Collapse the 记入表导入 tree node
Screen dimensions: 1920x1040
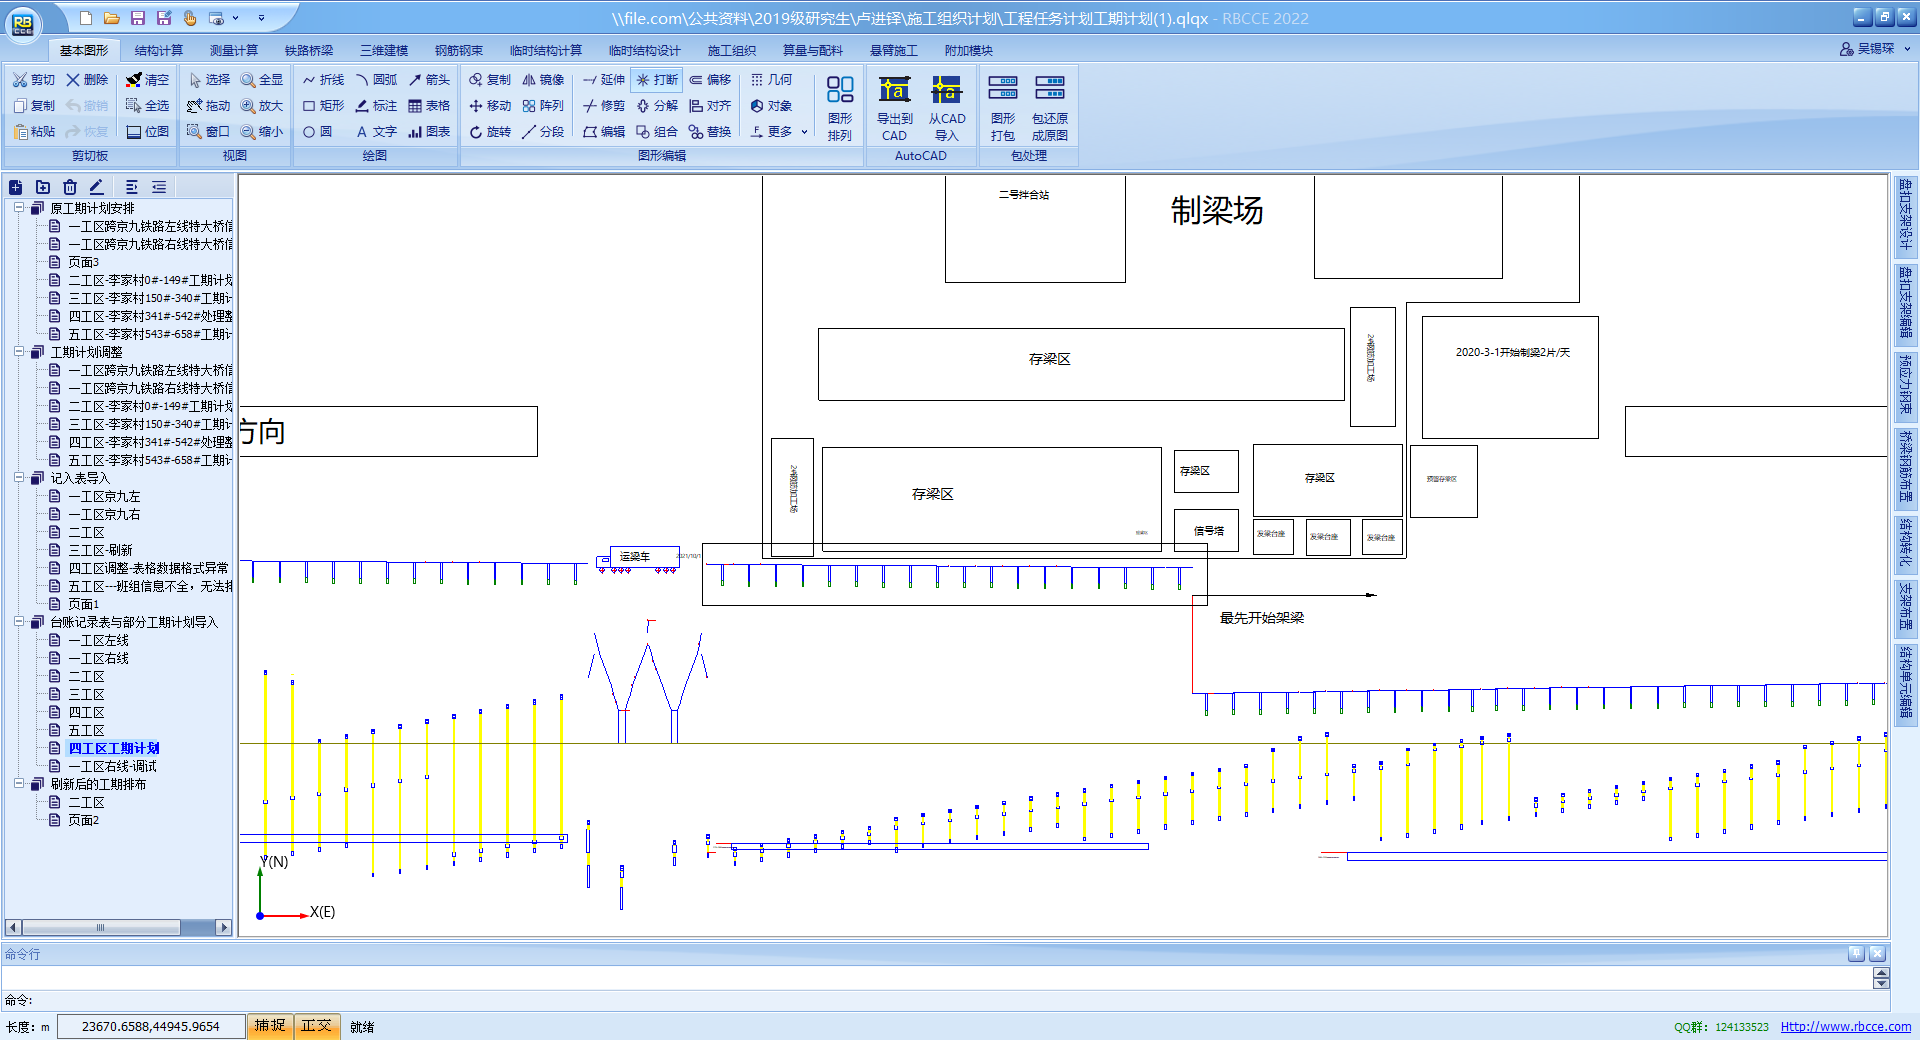pos(19,478)
